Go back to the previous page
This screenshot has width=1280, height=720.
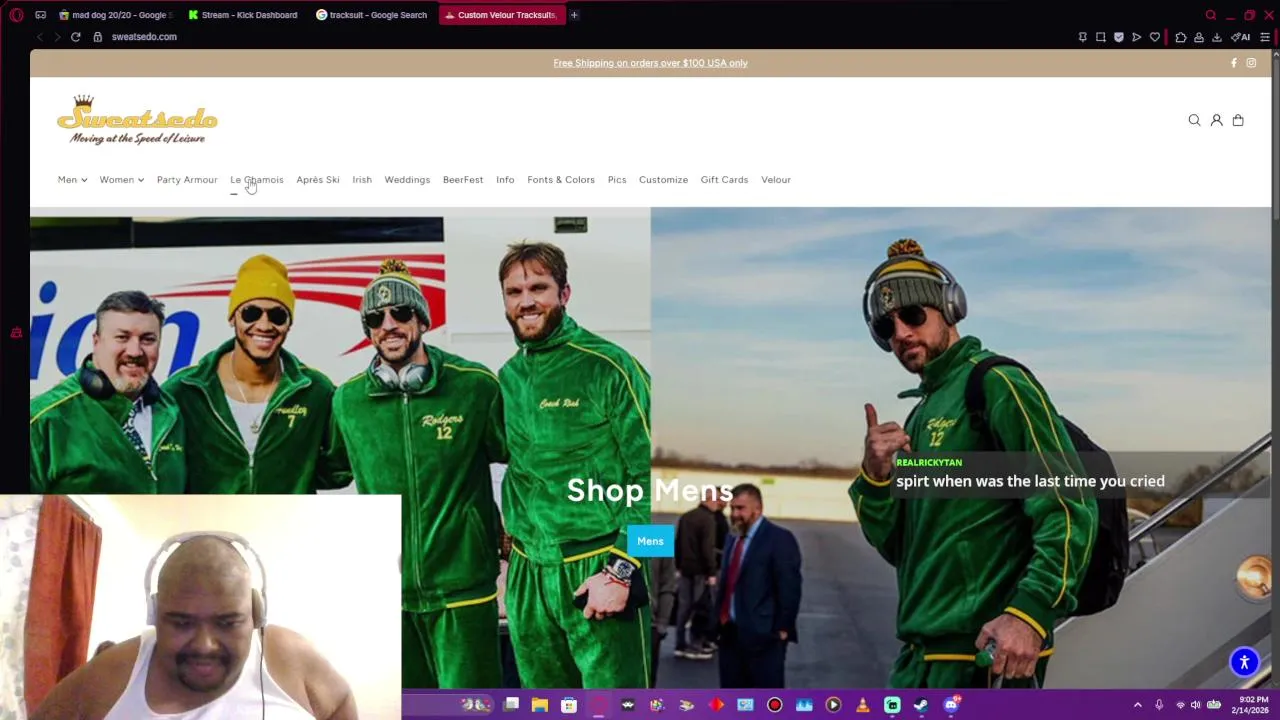[x=39, y=37]
